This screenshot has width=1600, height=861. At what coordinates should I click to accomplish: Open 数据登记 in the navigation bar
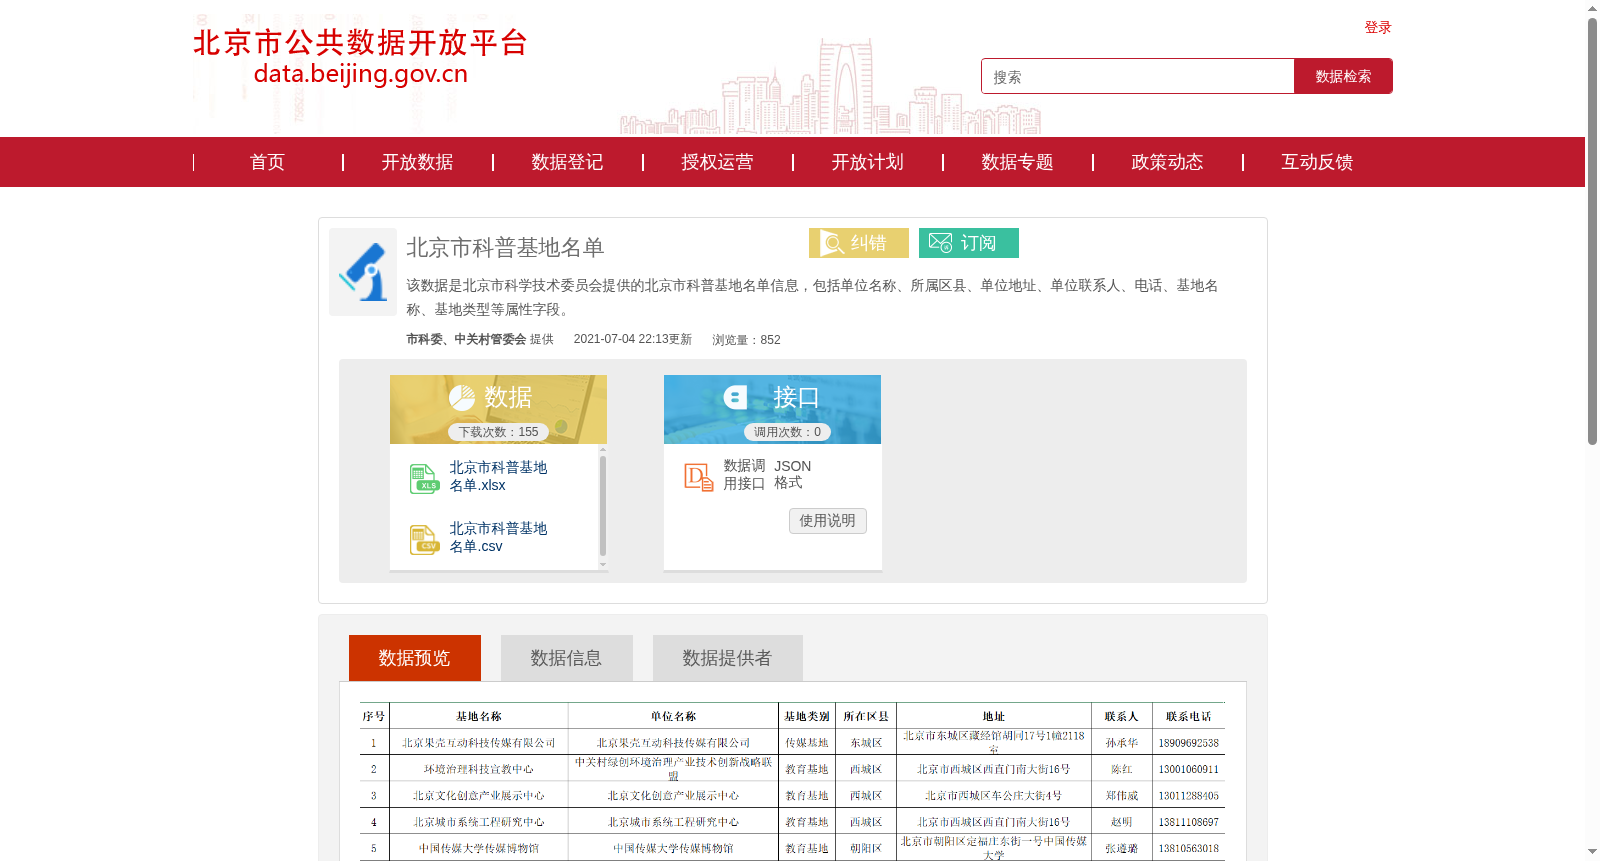coord(567,162)
